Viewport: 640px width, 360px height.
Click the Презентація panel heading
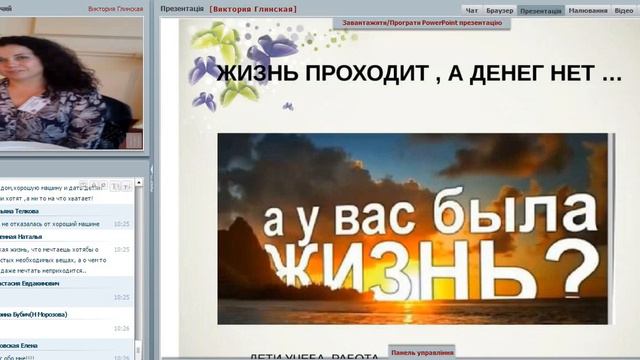pyautogui.click(x=182, y=9)
